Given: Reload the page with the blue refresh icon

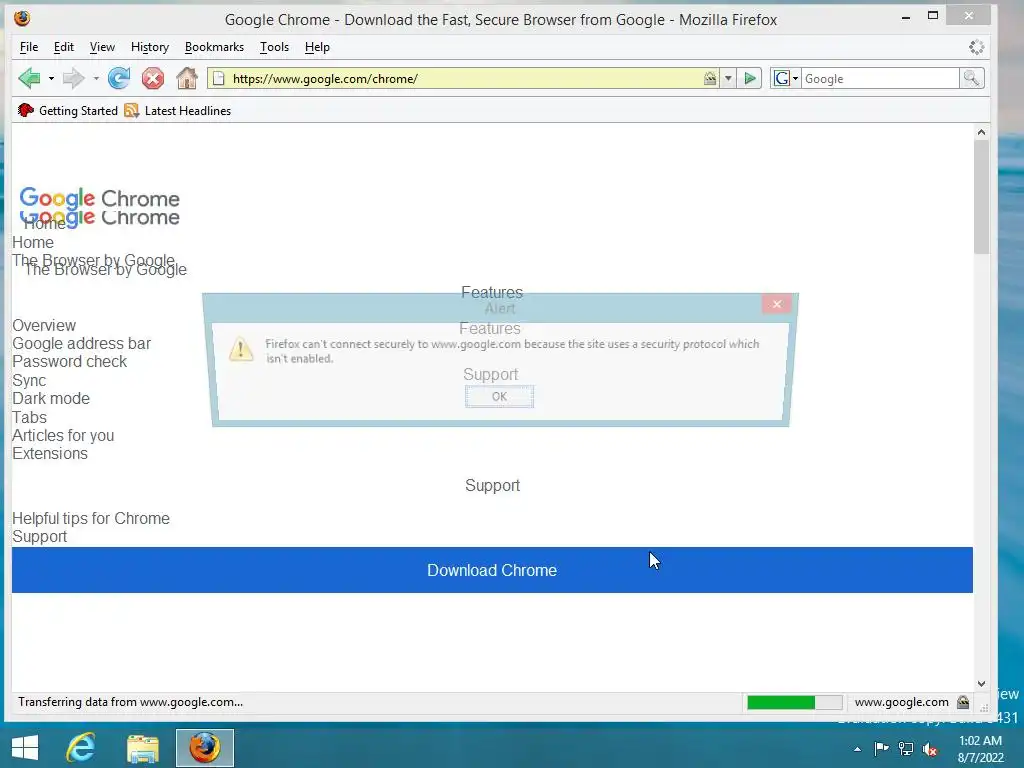Looking at the screenshot, I should pyautogui.click(x=119, y=78).
